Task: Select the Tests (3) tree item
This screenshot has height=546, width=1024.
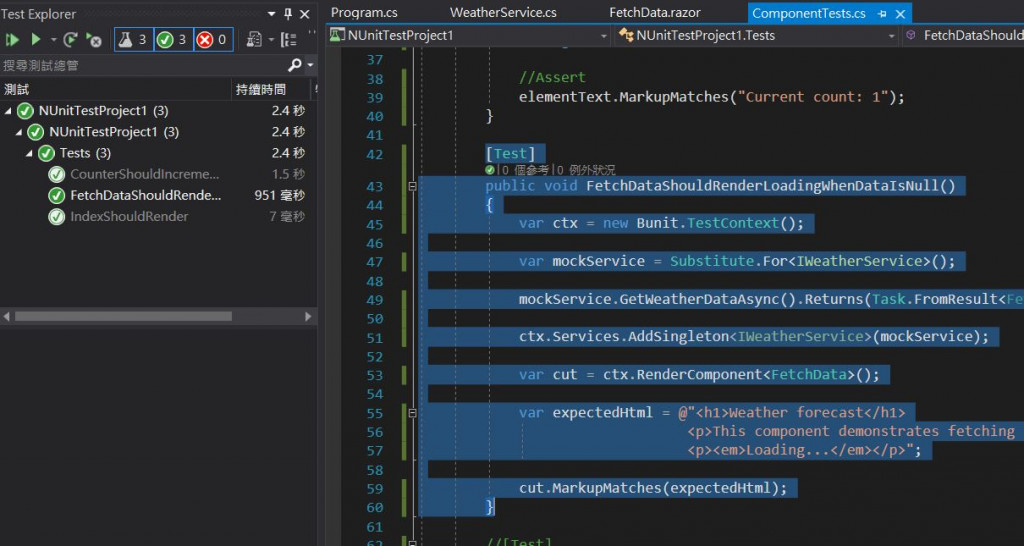Action: pos(85,153)
